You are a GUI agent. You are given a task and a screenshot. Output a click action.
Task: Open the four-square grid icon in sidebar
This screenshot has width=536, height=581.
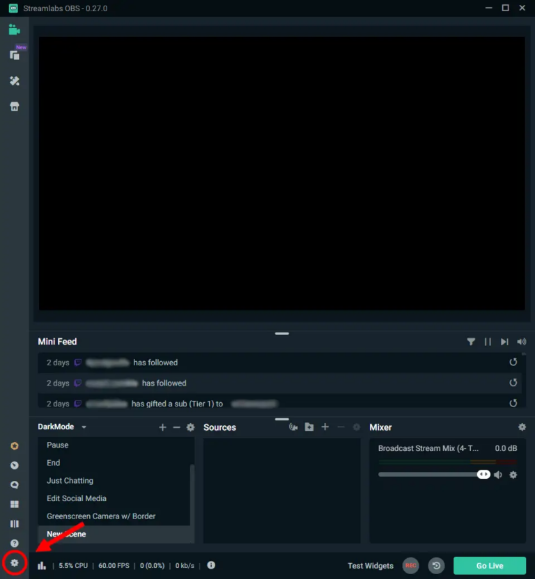[x=14, y=505]
